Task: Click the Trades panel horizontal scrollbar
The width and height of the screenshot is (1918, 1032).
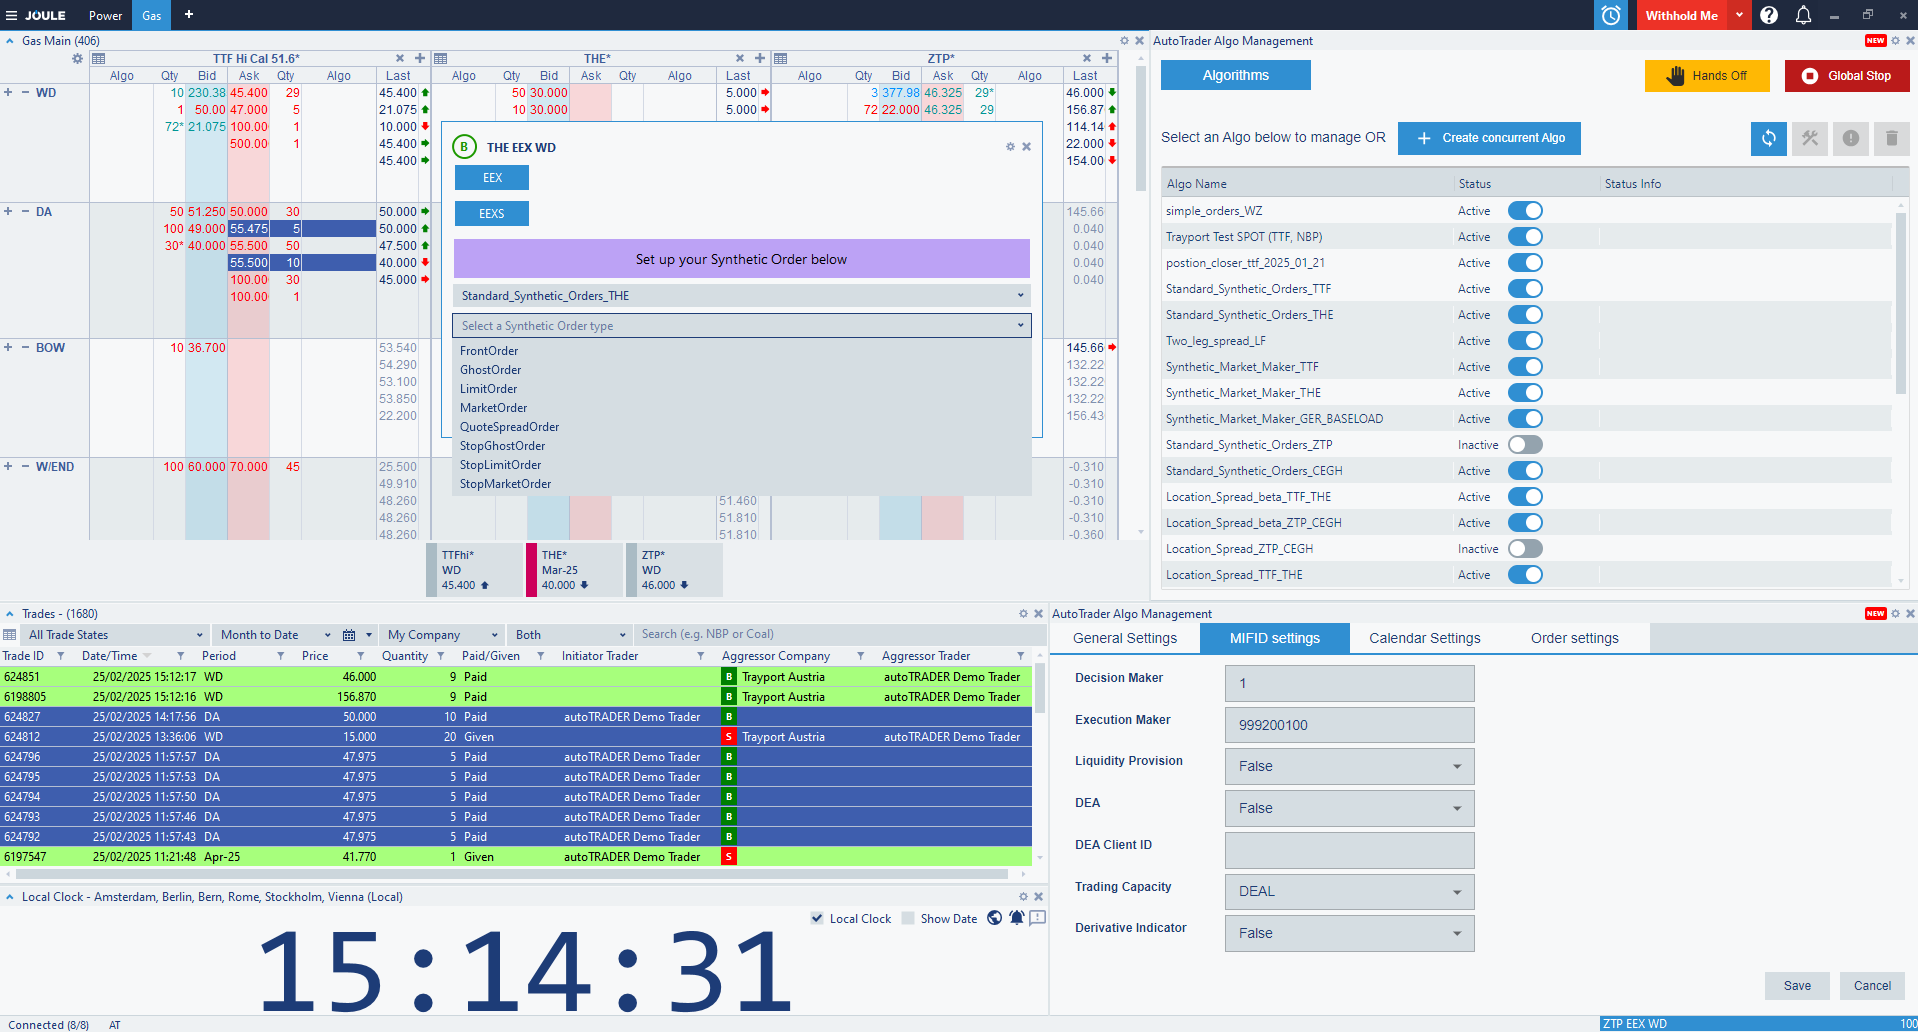Action: pos(510,874)
